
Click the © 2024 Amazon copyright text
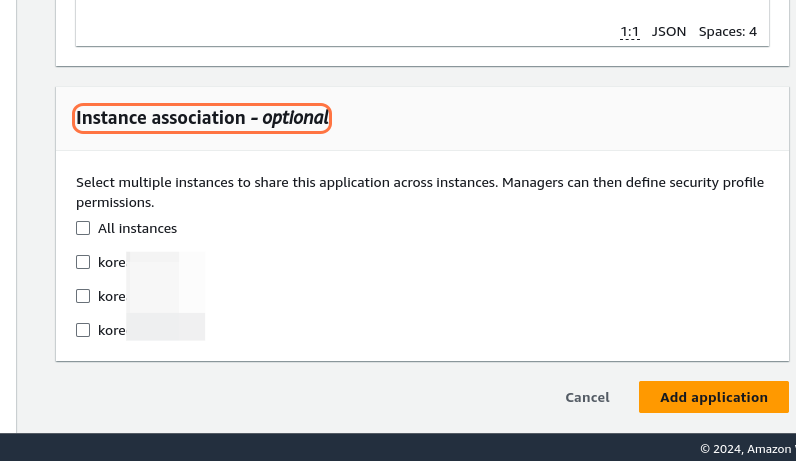coord(747,449)
